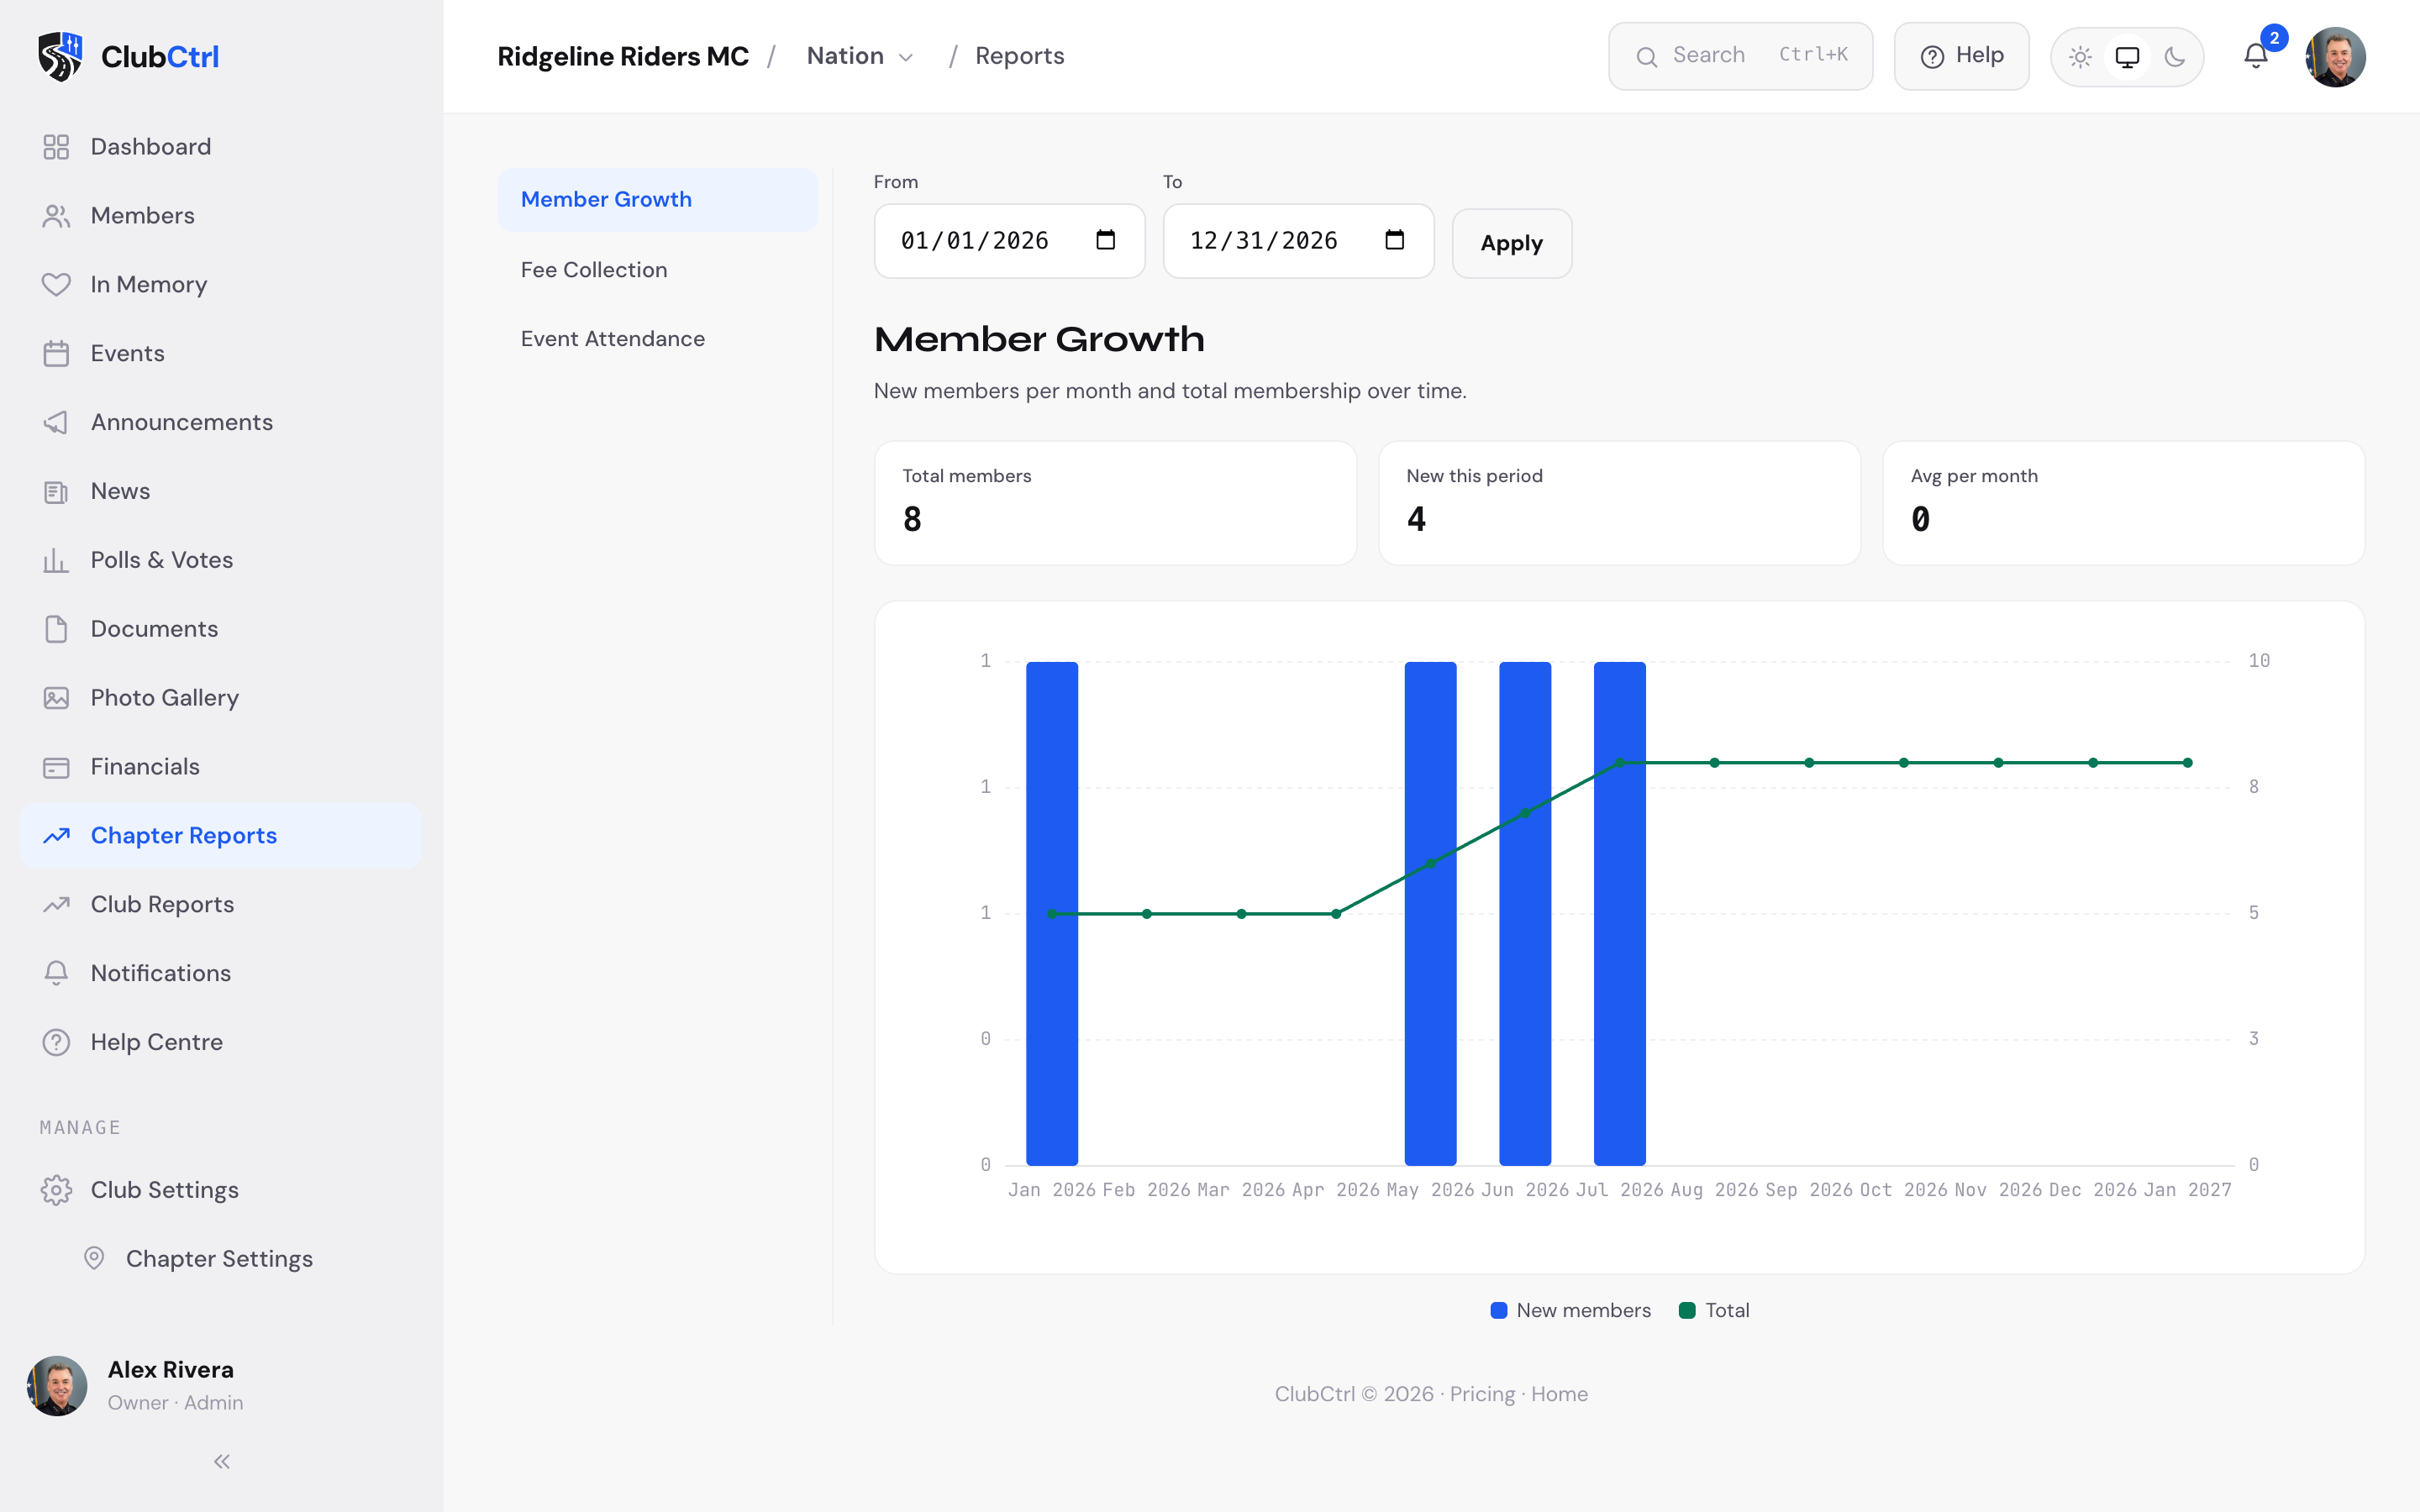Image resolution: width=2420 pixels, height=1512 pixels.
Task: Apply the selected date range
Action: (1511, 243)
